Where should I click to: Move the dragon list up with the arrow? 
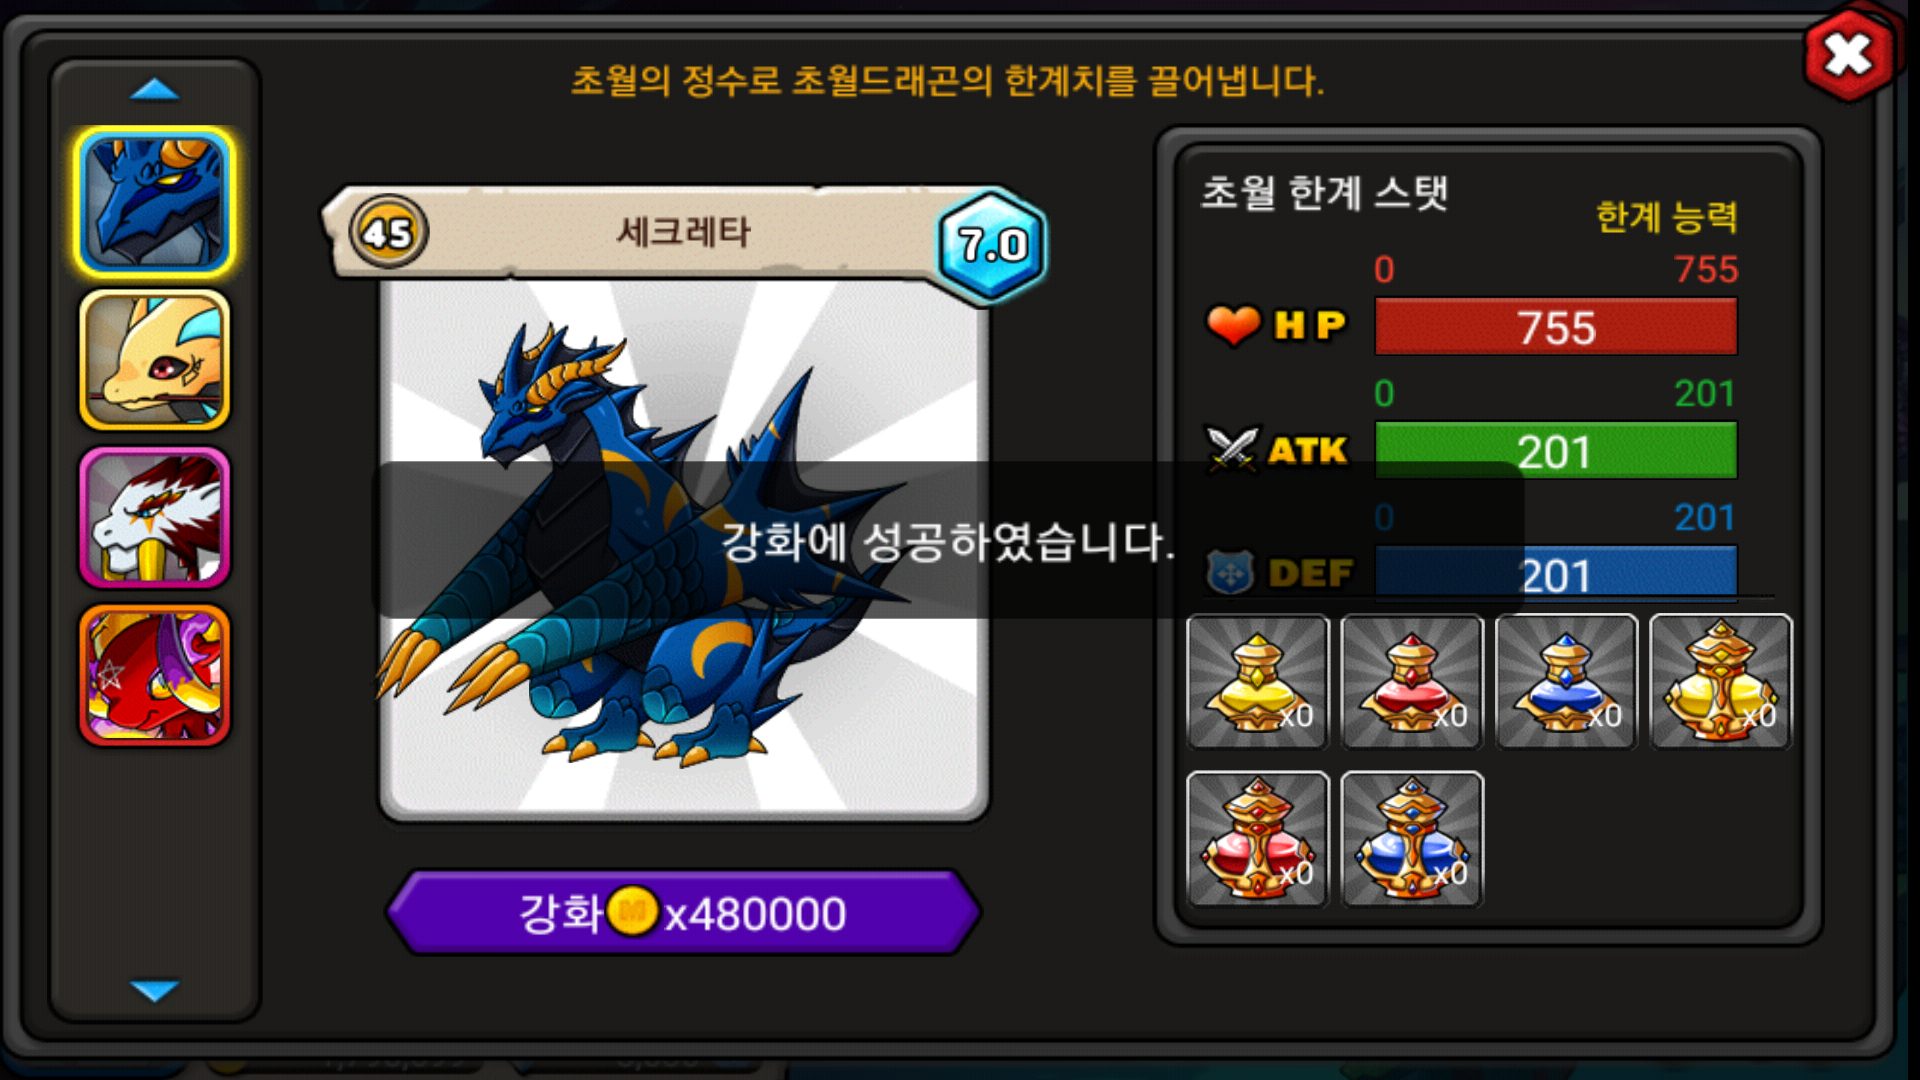point(154,91)
